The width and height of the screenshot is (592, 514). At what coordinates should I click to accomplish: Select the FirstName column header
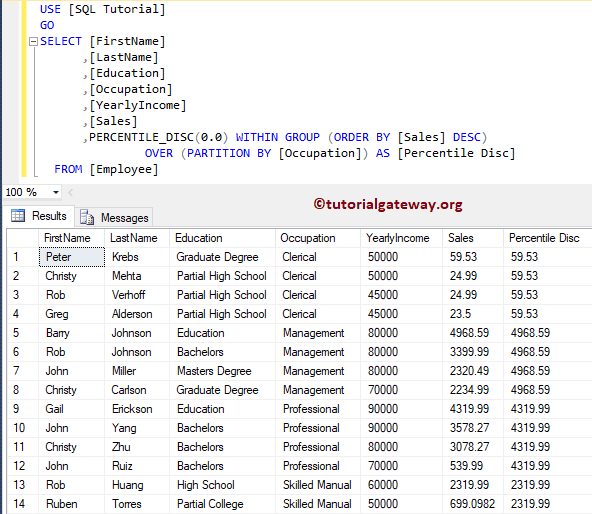point(72,238)
